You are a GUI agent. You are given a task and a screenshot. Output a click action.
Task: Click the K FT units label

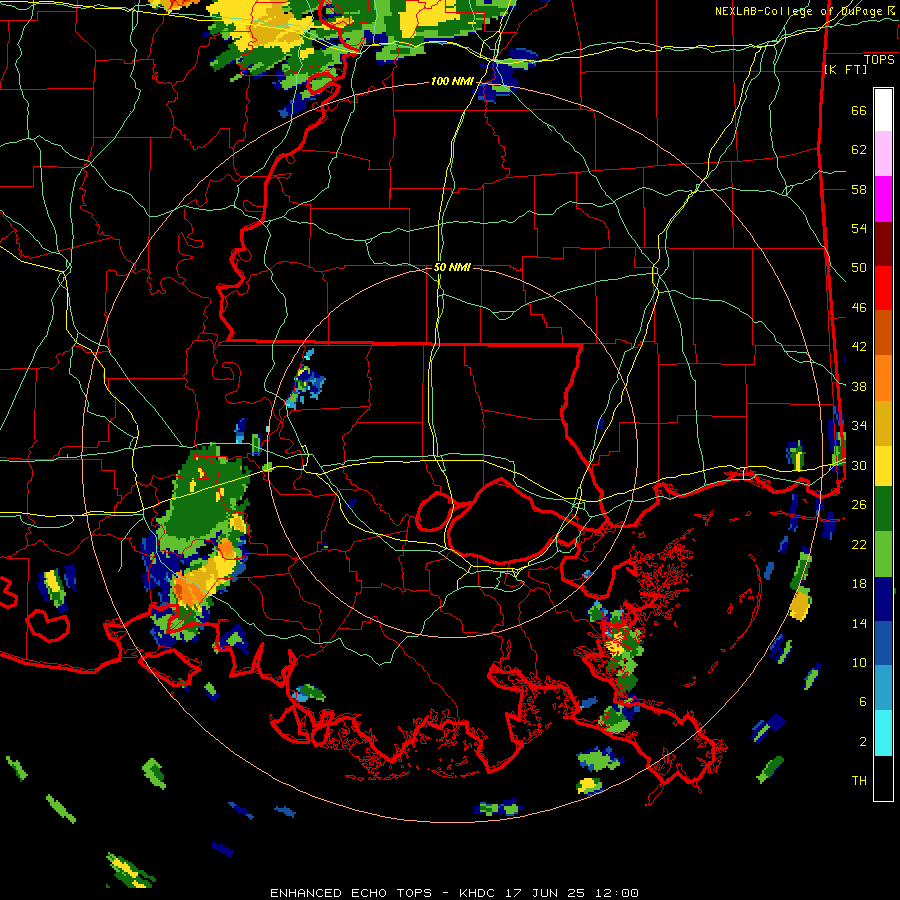click(845, 69)
